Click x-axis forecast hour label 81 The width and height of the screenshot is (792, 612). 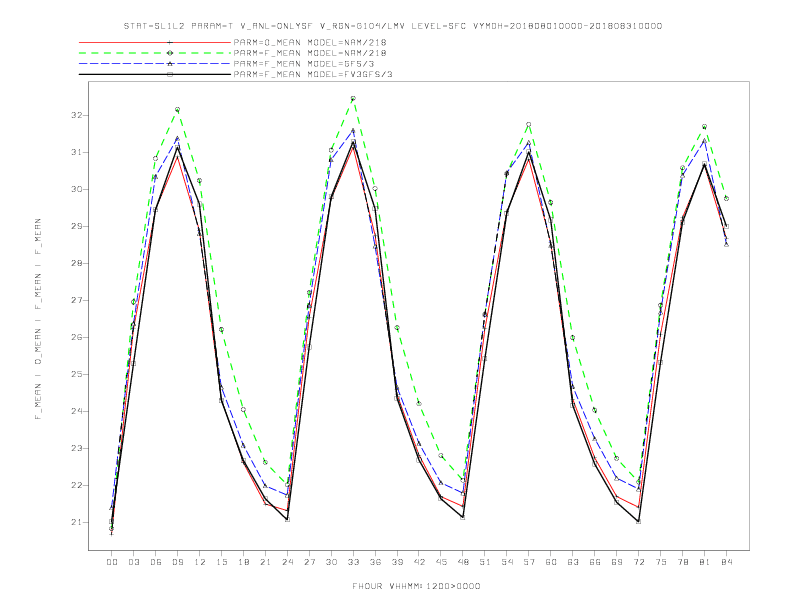click(x=705, y=562)
